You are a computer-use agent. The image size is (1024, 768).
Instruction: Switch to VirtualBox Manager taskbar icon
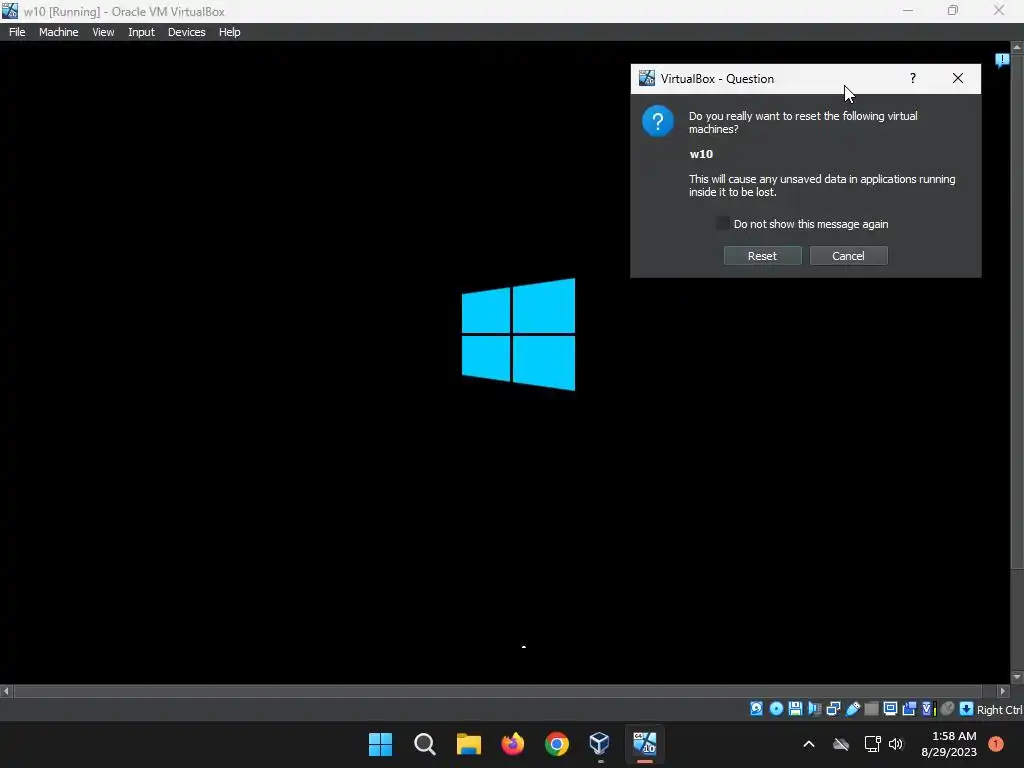pos(600,743)
